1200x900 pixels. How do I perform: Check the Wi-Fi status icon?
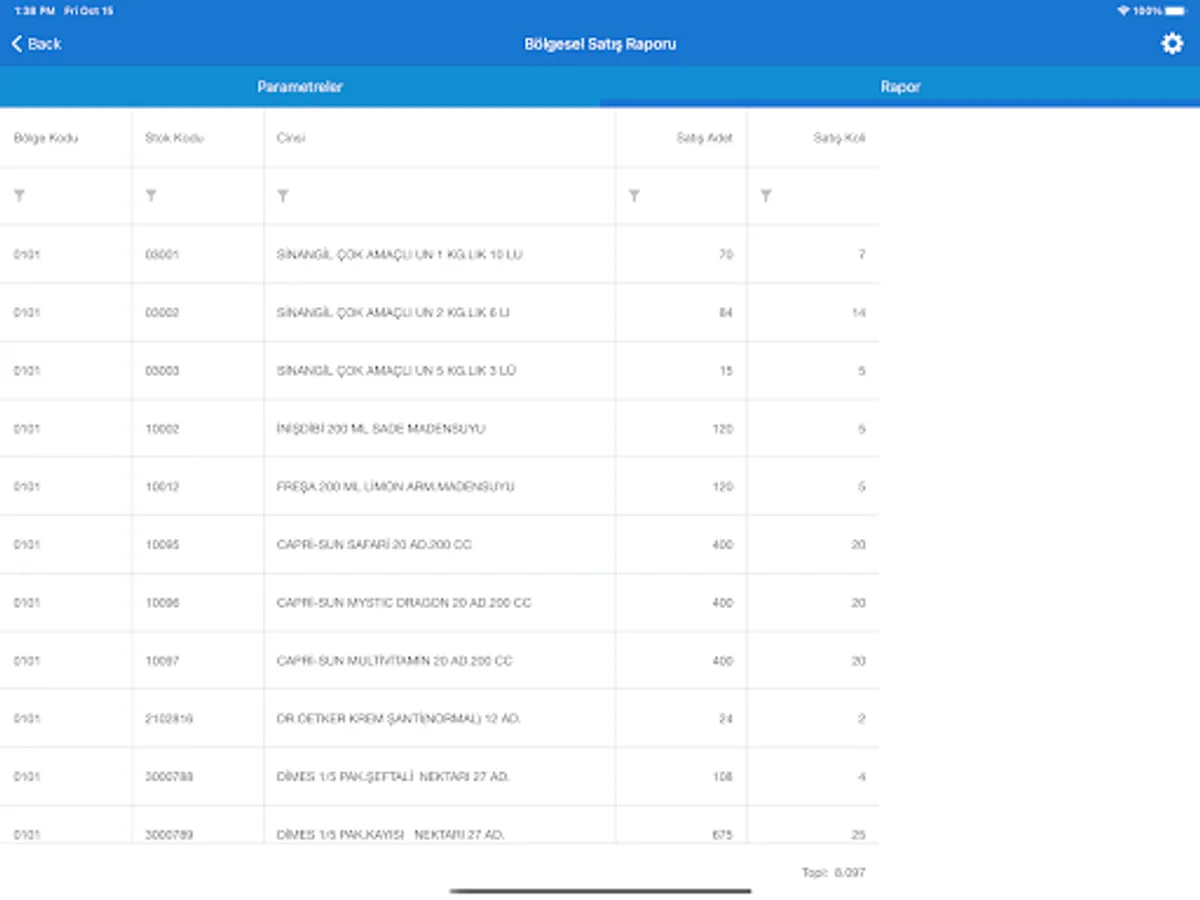coord(1124,11)
